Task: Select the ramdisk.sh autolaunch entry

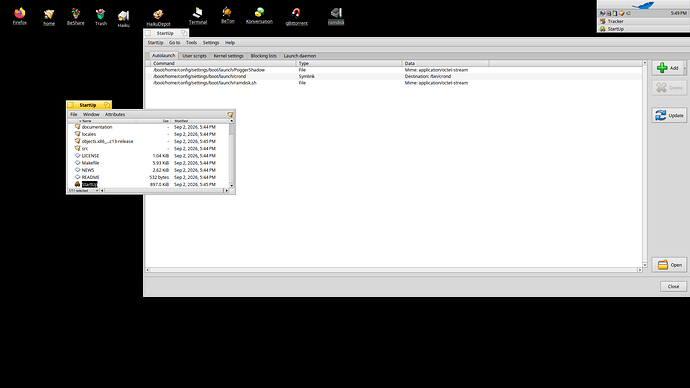Action: coord(393,83)
